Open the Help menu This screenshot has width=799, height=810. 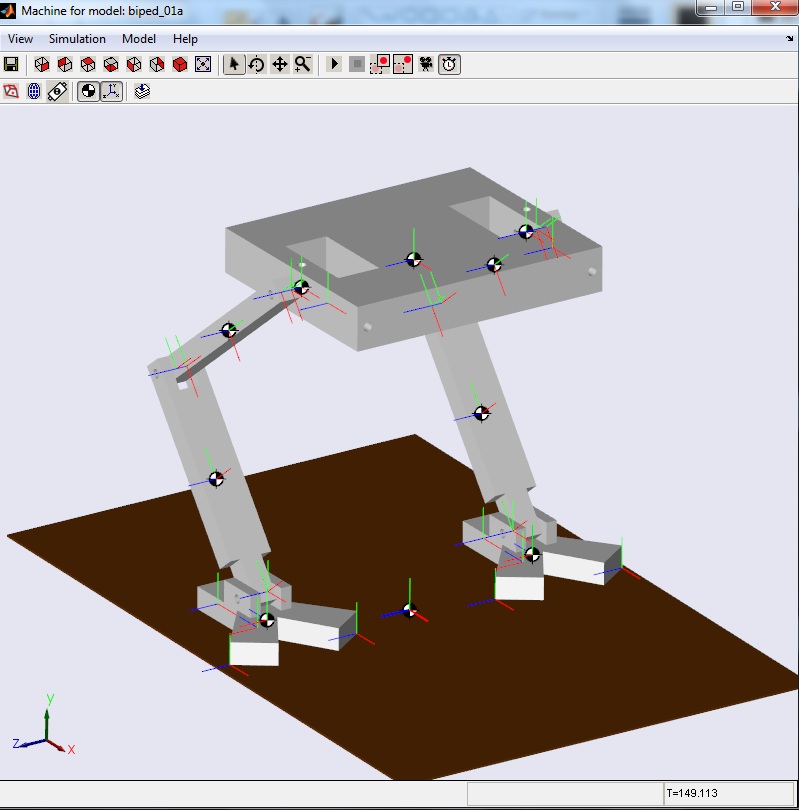[185, 39]
